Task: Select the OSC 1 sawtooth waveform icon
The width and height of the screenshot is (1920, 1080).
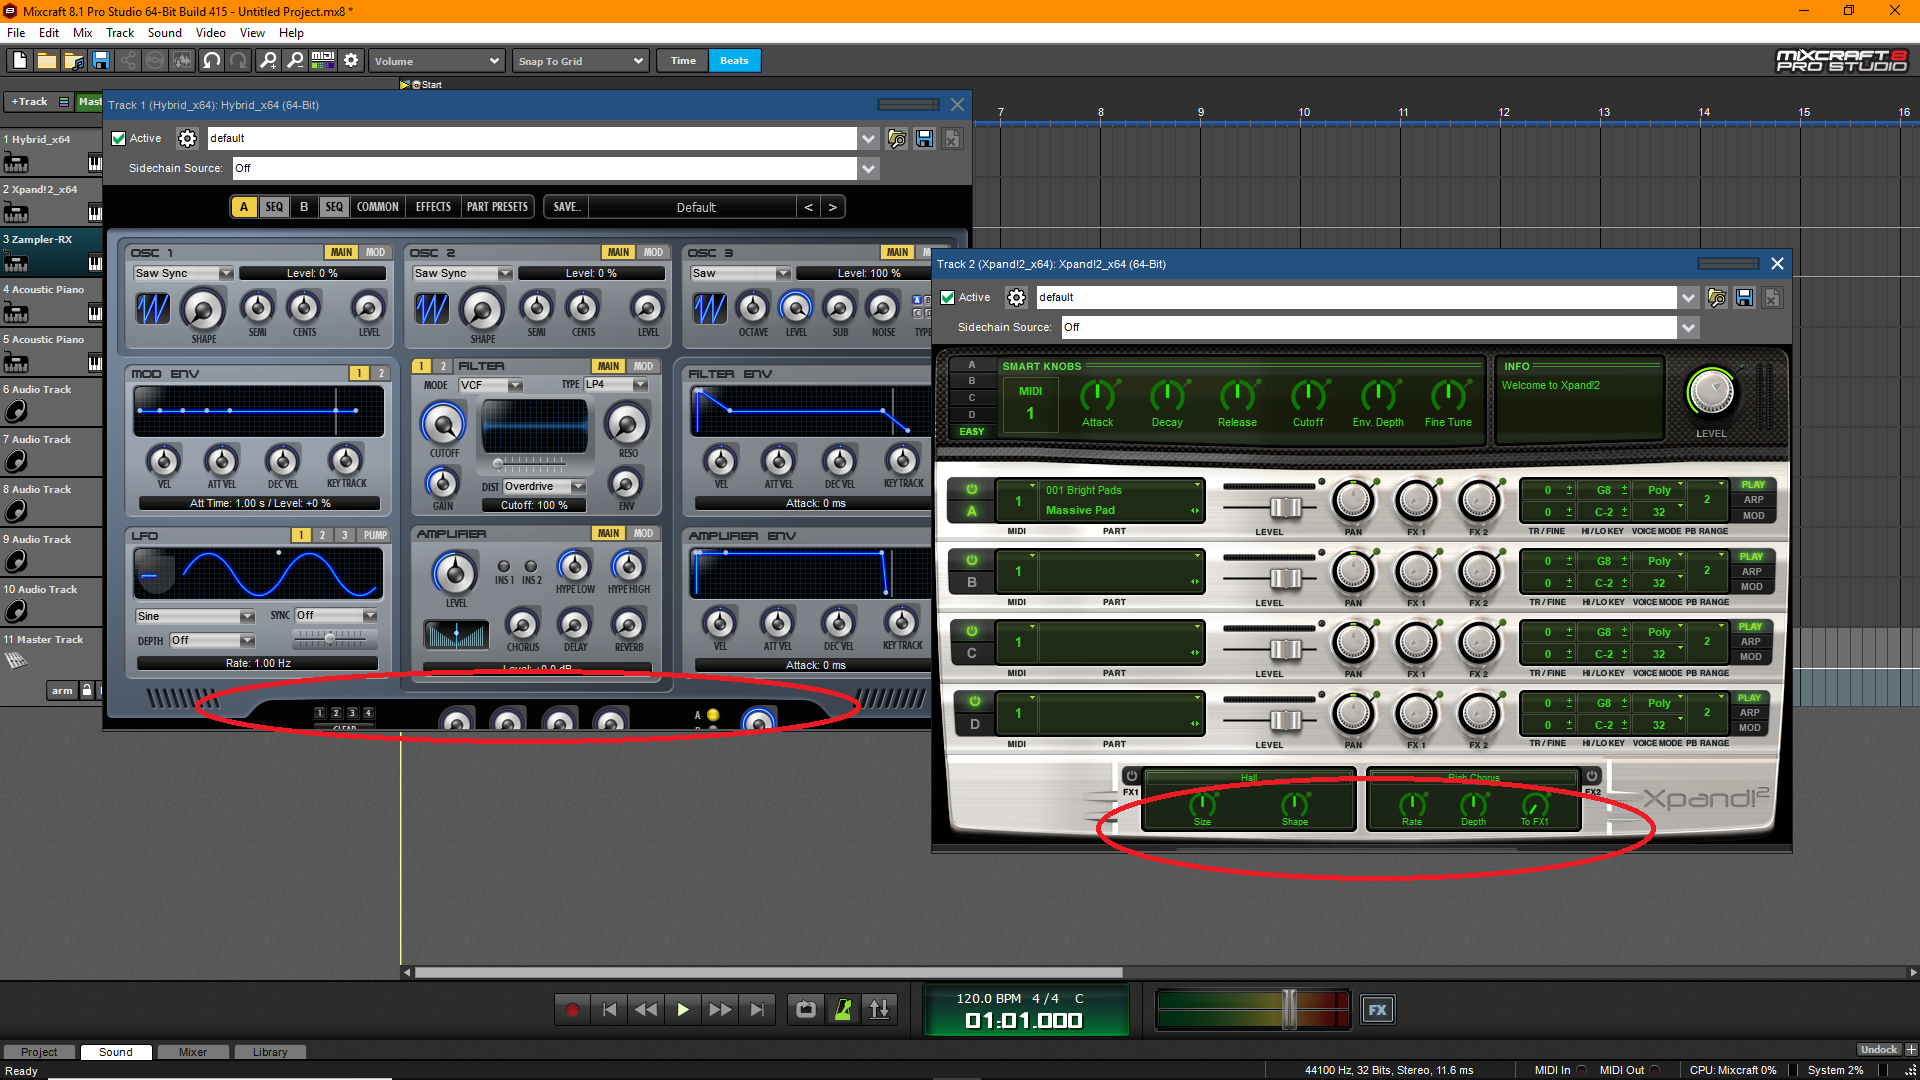Action: click(153, 309)
